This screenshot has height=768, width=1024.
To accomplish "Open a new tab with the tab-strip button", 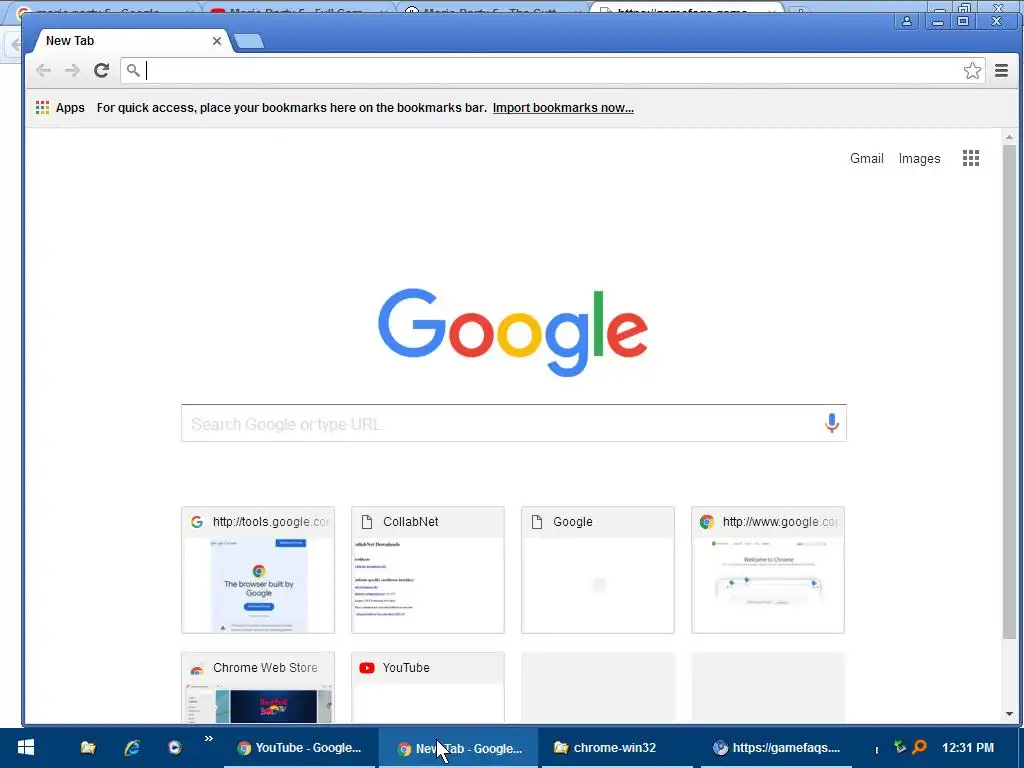I will [x=249, y=41].
